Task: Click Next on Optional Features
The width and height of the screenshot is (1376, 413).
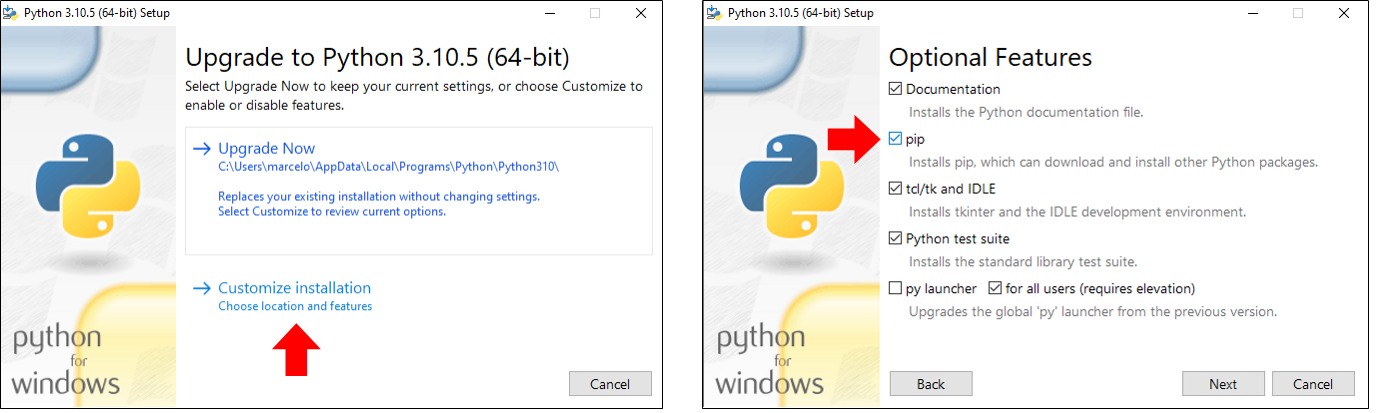Action: point(1222,384)
